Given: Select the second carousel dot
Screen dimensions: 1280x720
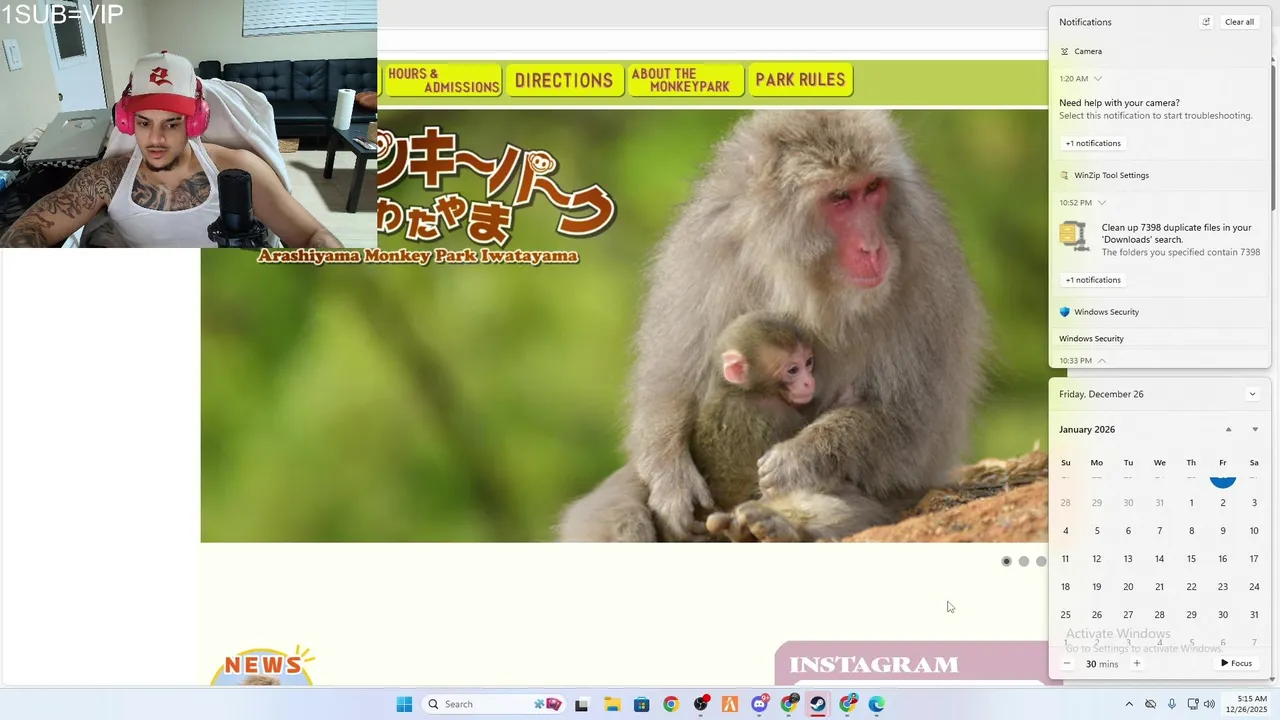Looking at the screenshot, I should click(x=1023, y=561).
